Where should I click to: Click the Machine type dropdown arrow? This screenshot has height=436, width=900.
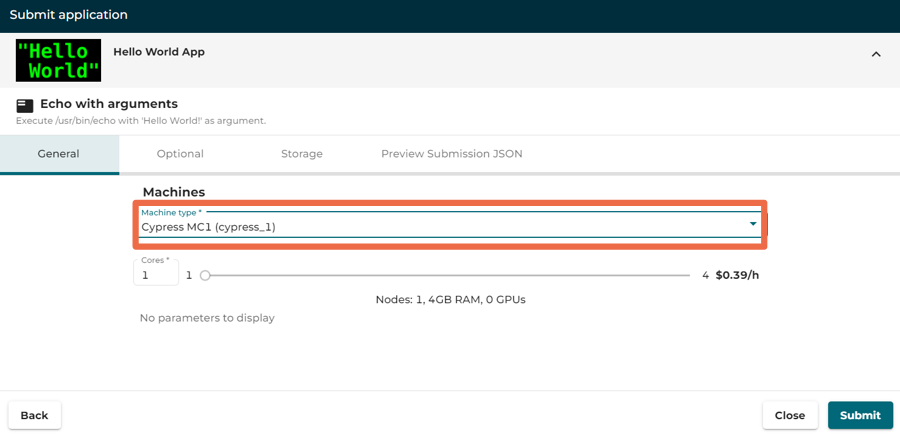[x=753, y=224]
